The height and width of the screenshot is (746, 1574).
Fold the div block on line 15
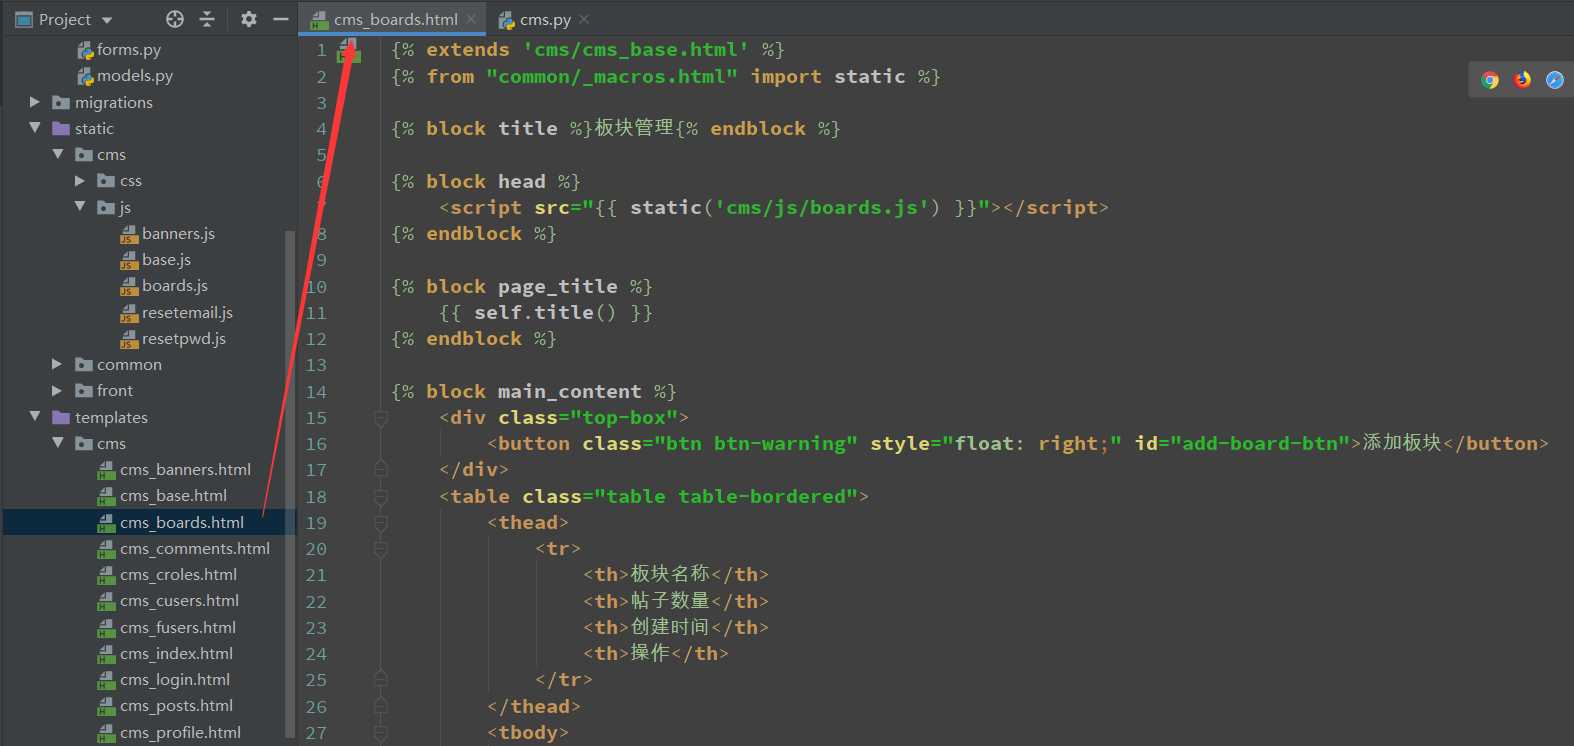tap(381, 418)
